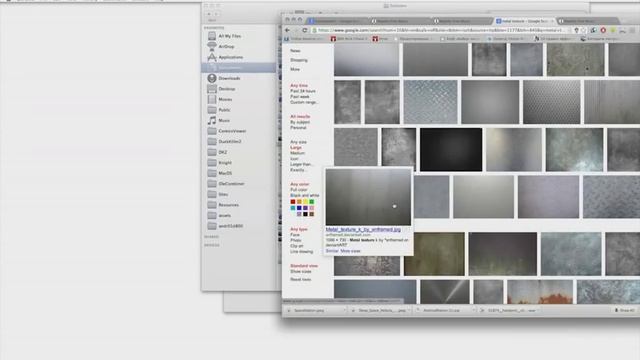The width and height of the screenshot is (640, 360).
Task: Reload the Google search page
Action: (x=304, y=30)
